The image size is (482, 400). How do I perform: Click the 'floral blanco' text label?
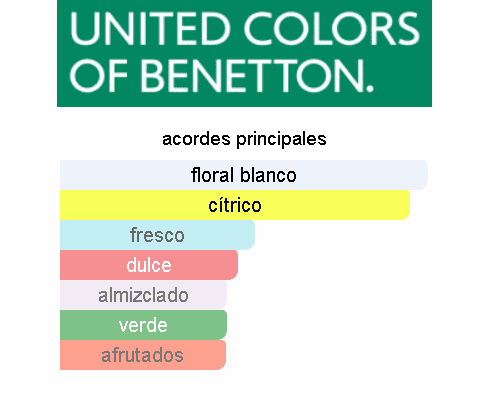coord(244,175)
